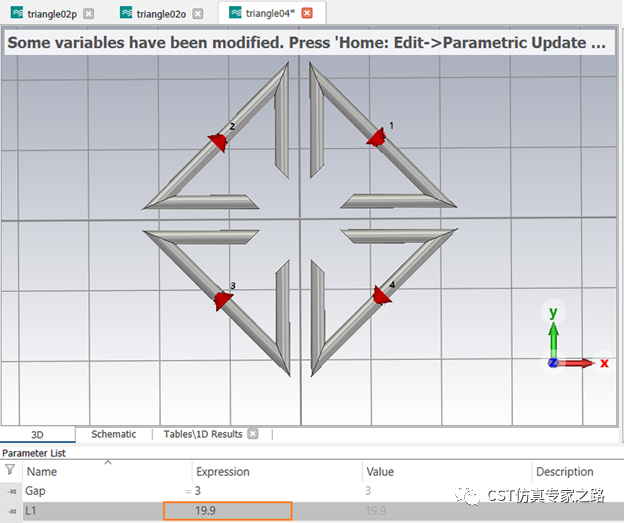Select red port 1 marker
This screenshot has width=624, height=523.
pyautogui.click(x=377, y=138)
